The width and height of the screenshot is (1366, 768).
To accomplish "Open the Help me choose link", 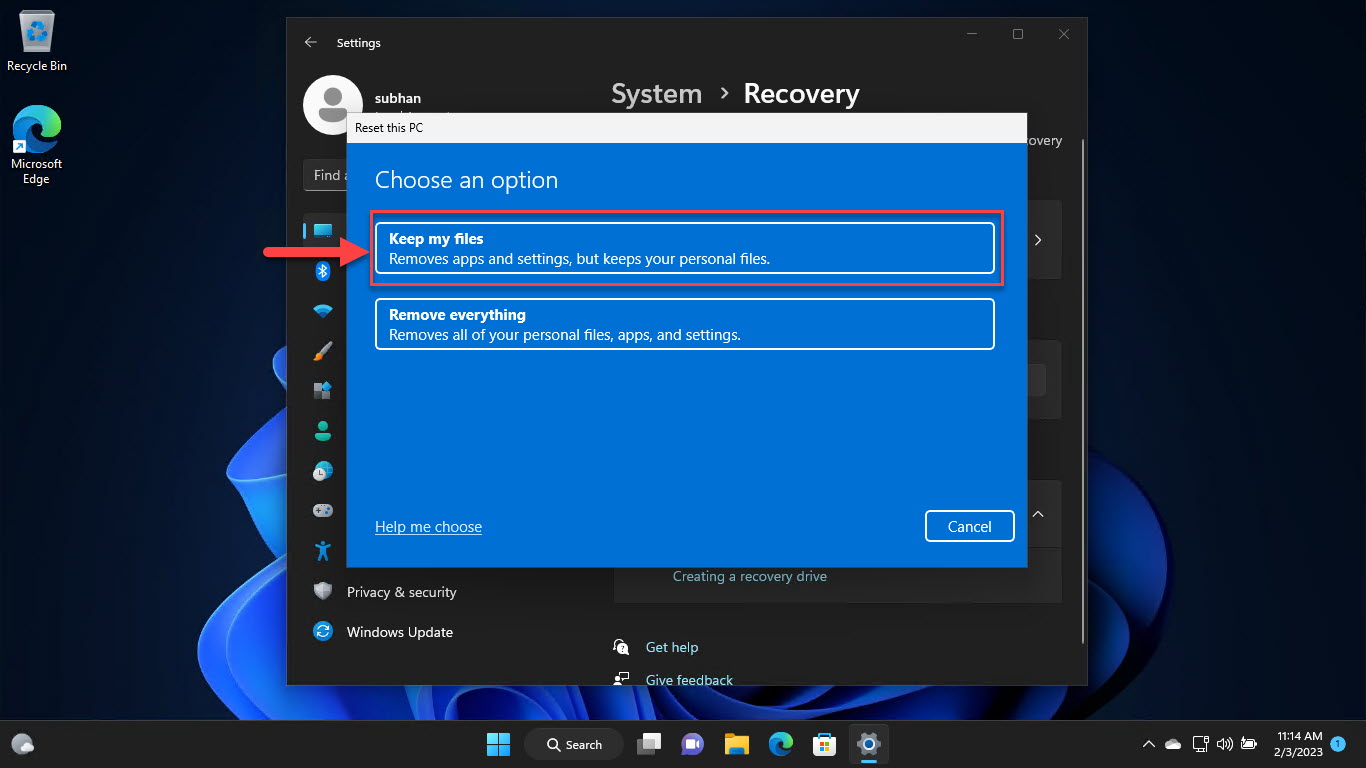I will point(428,526).
